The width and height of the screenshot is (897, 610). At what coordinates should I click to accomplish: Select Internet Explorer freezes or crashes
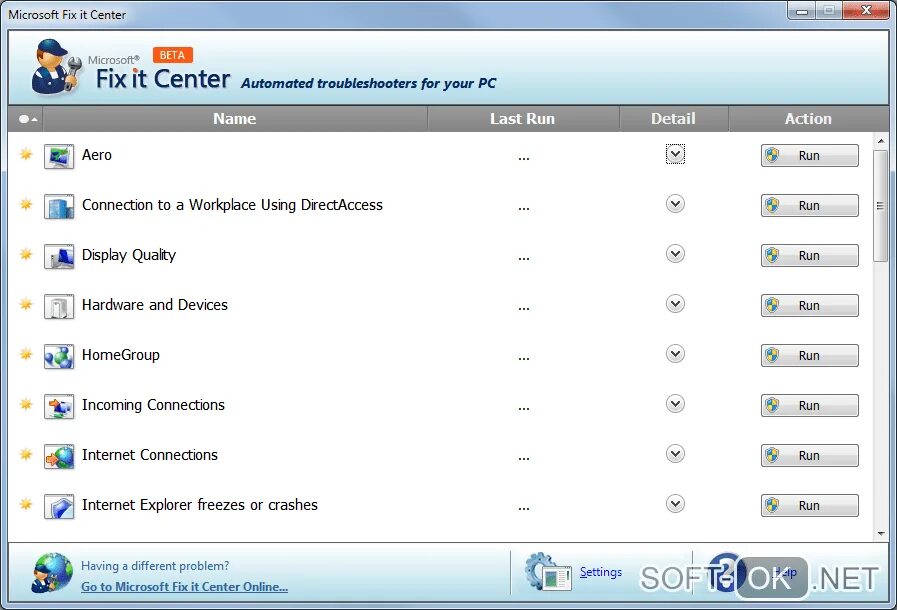[x=200, y=505]
